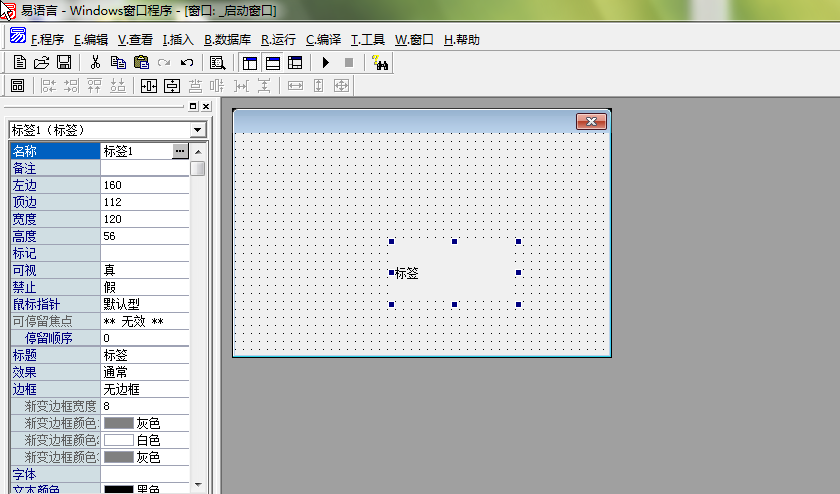This screenshot has width=840, height=494.
Task: Click the ellipsis button beside 标签1 name
Action: pyautogui.click(x=180, y=151)
